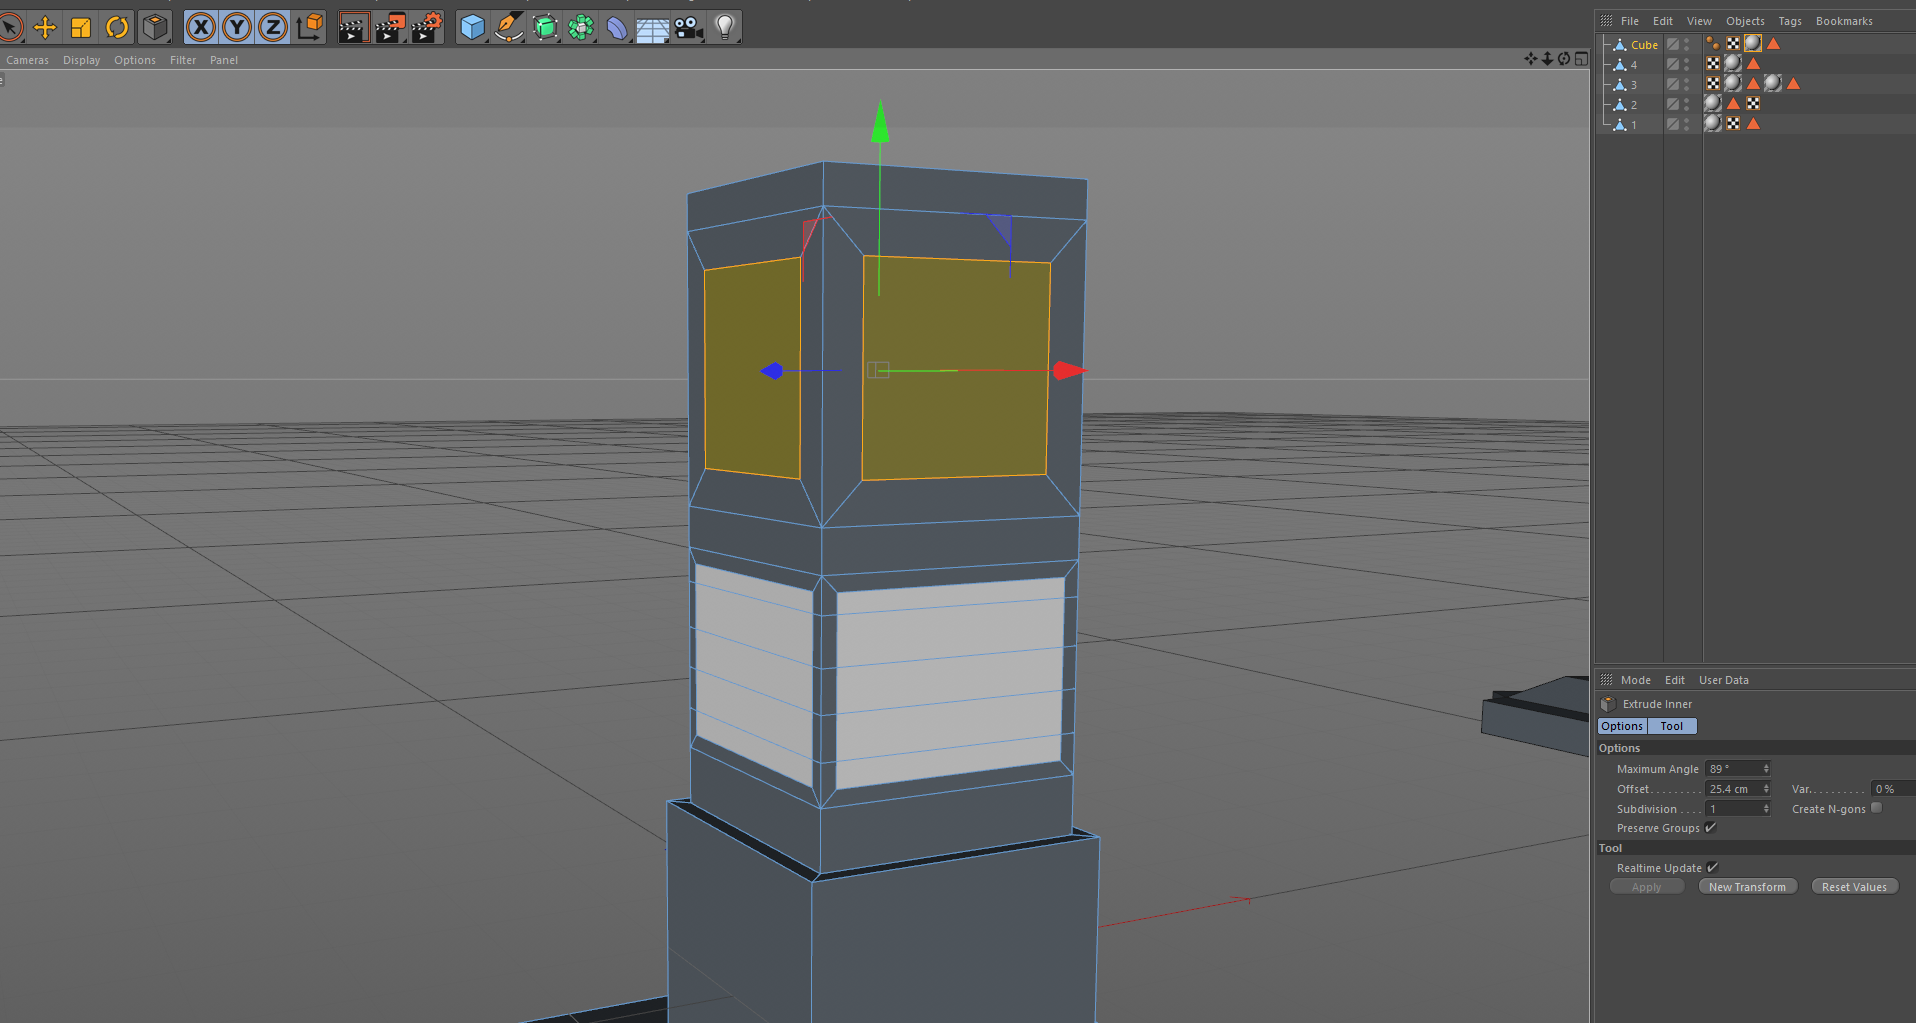
Task: Select object named 1
Action: (1634, 125)
